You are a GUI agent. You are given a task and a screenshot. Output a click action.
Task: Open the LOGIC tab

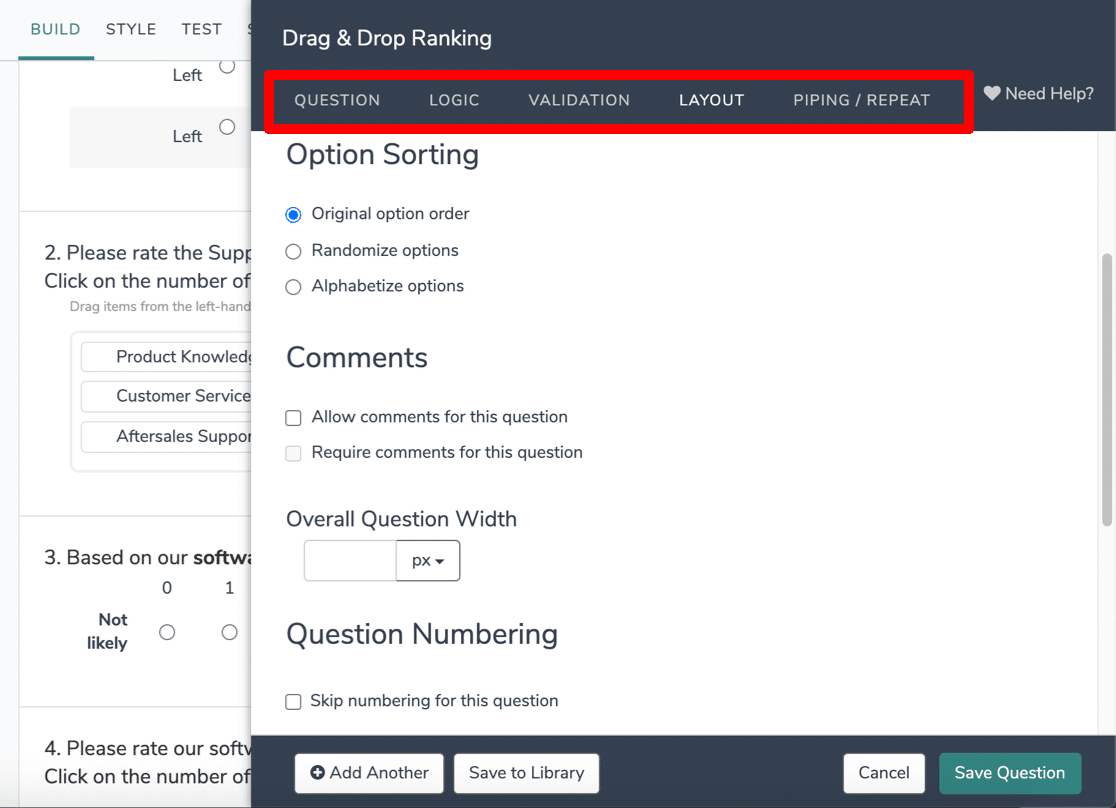tap(454, 100)
